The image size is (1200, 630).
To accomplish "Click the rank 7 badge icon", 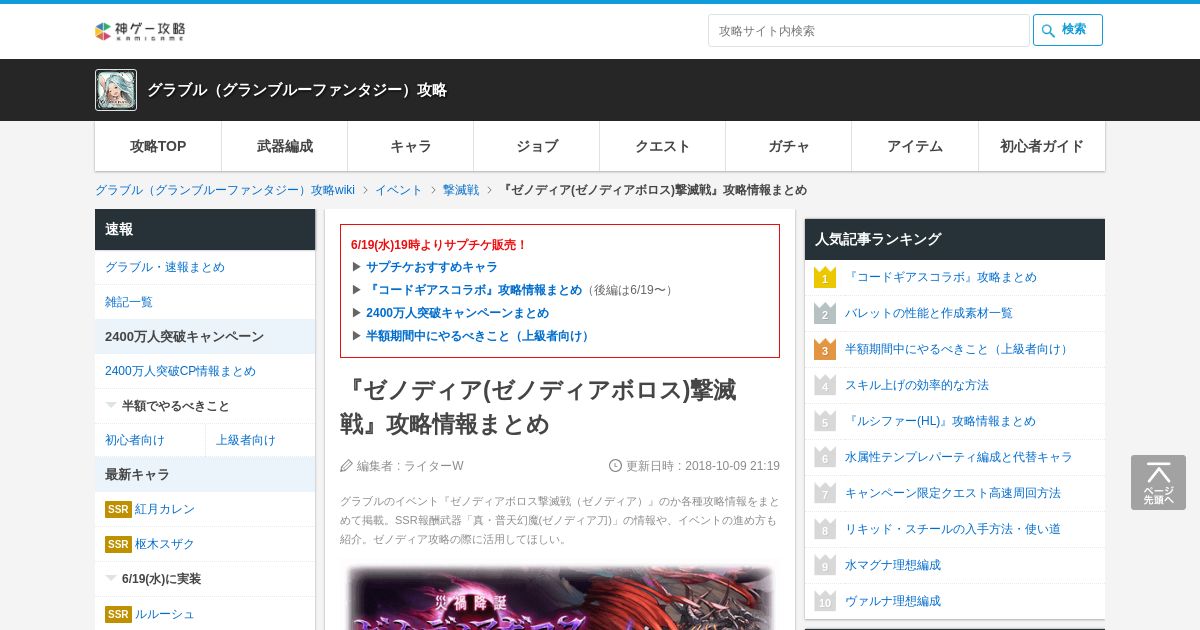I will click(x=825, y=493).
